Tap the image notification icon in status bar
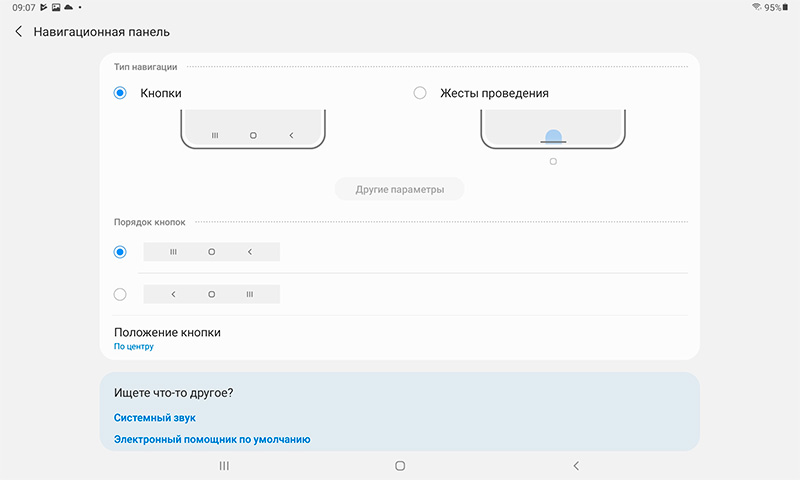This screenshot has width=800, height=480. point(56,7)
